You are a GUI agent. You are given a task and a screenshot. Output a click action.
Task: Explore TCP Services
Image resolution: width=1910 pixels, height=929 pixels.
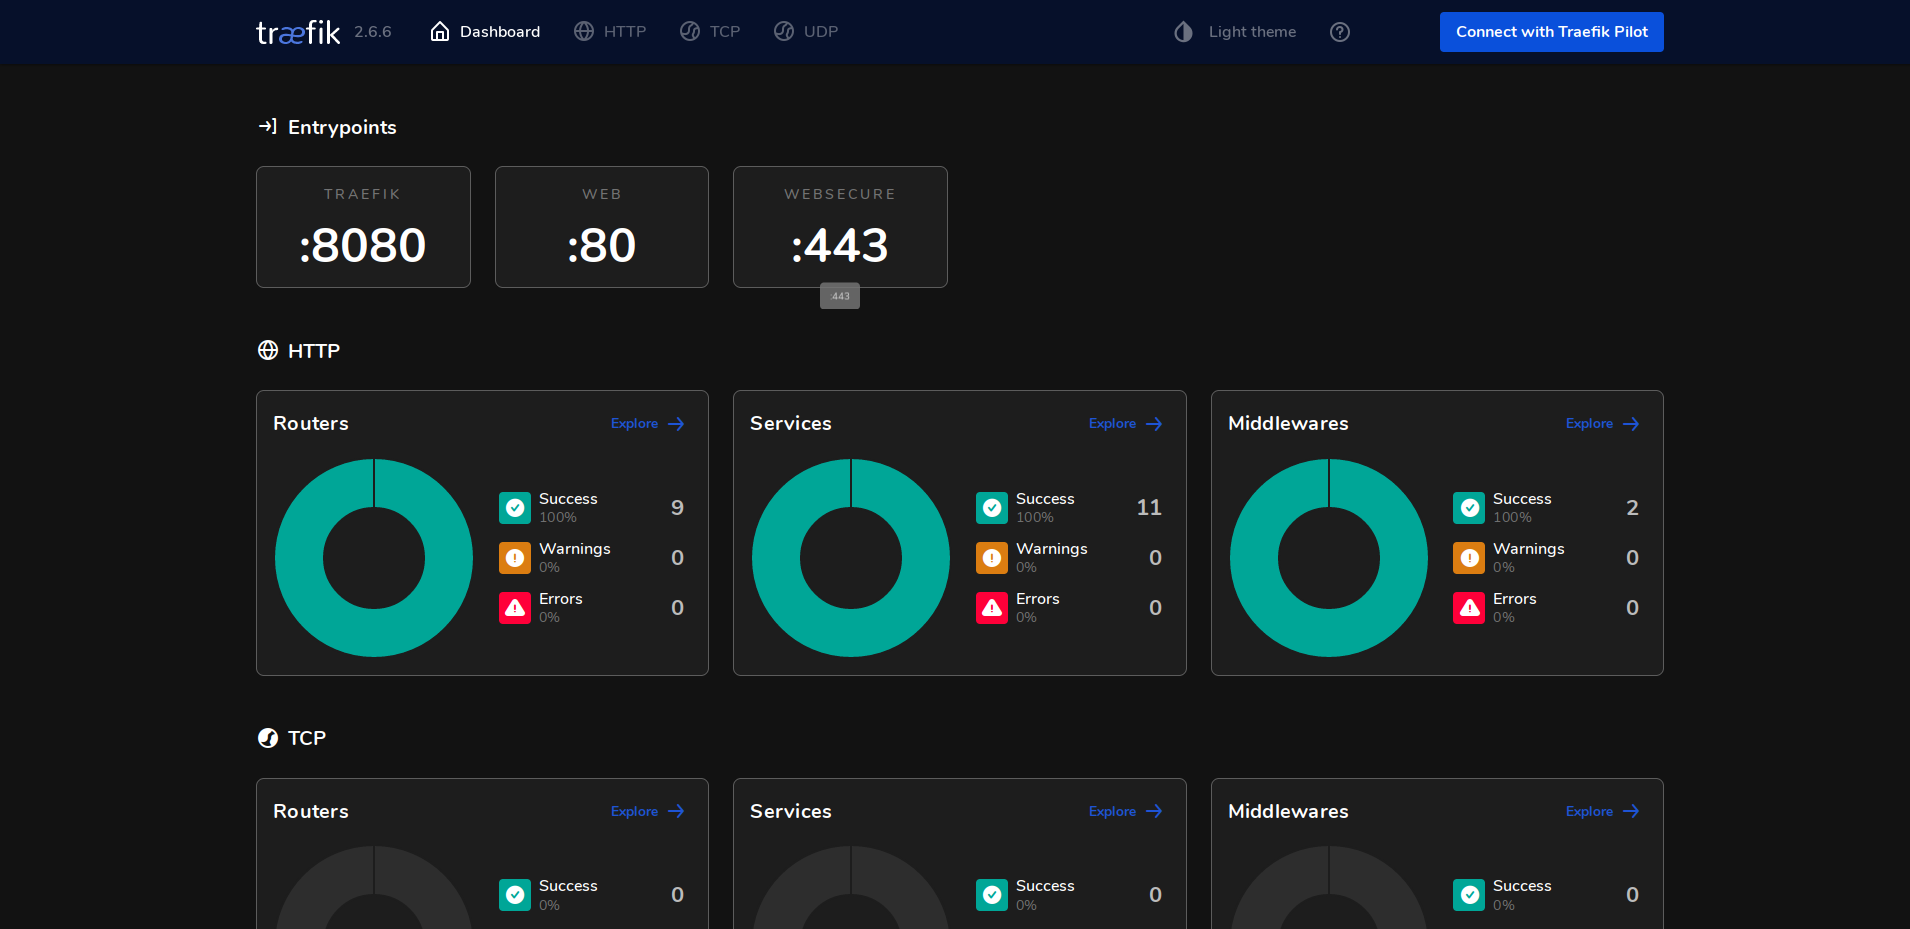pyautogui.click(x=1126, y=811)
